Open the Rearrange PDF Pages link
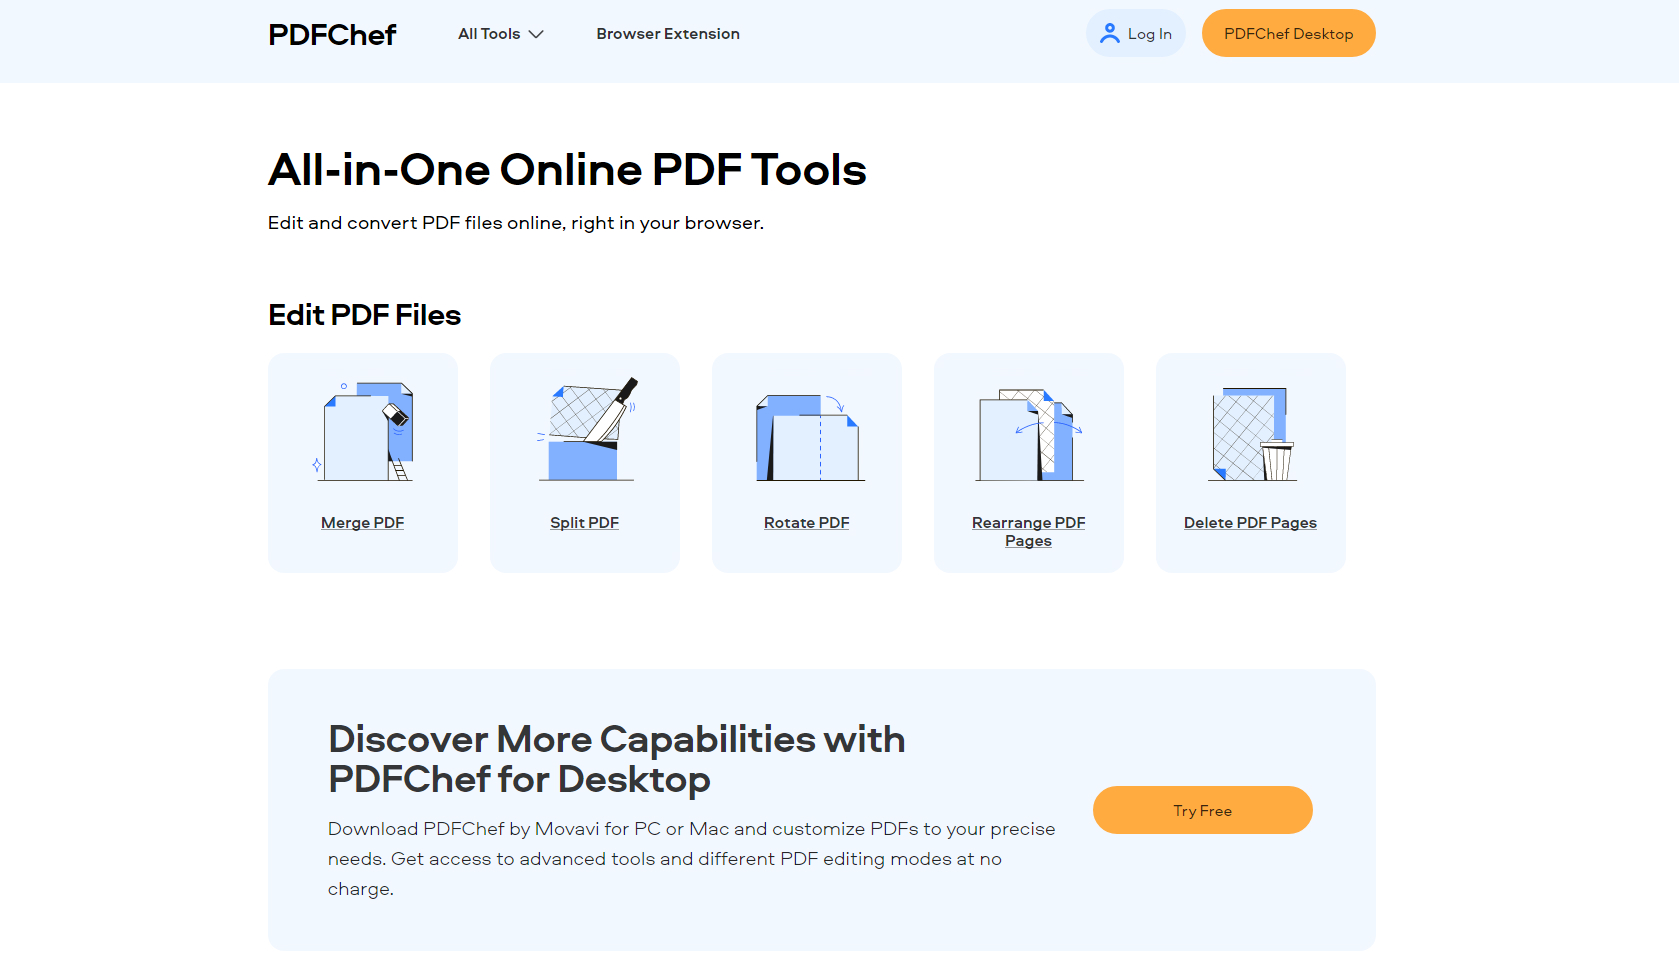 click(1029, 532)
